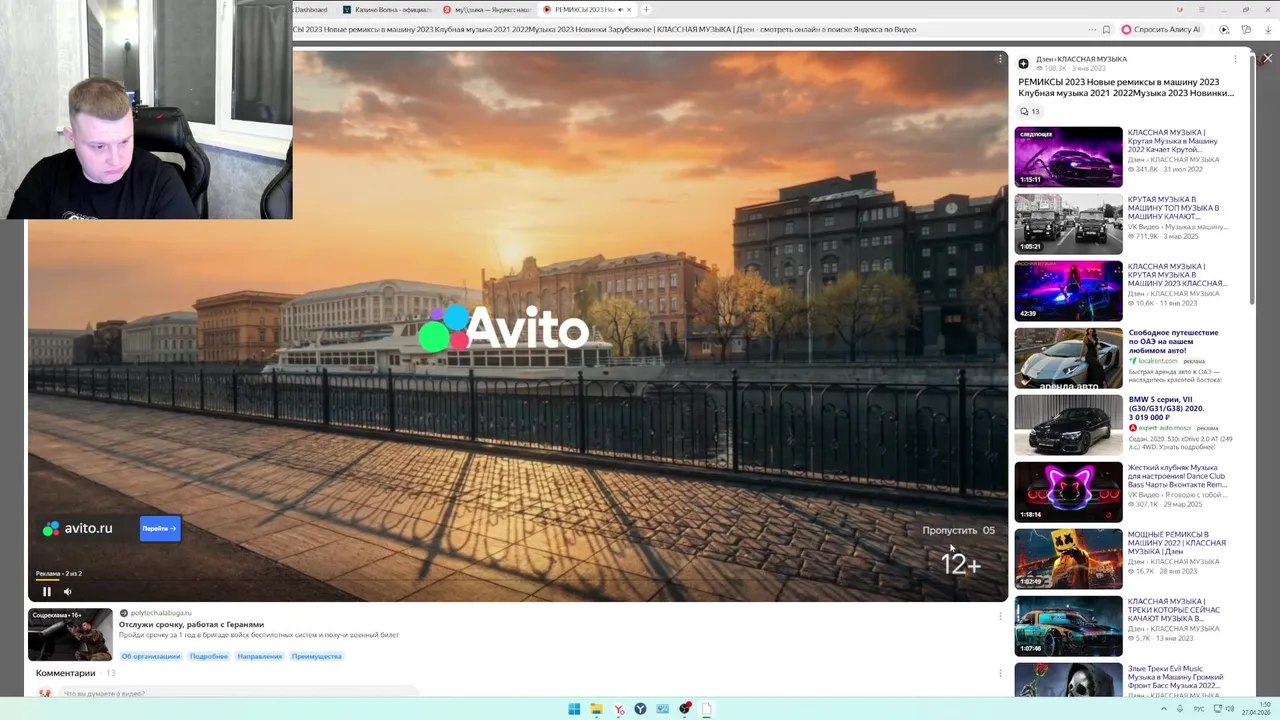Open the 1:07:46 ТРЕКИ КОТОРЫЕ СЕЙЧАС video
This screenshot has height=720, width=1280.
(x=1068, y=625)
